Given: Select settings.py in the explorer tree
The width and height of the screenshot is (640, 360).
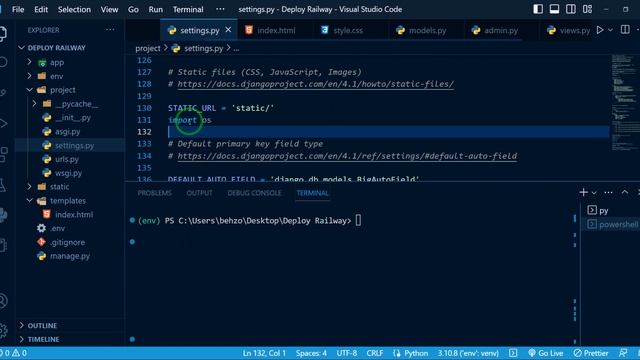Looking at the screenshot, I should point(70,145).
